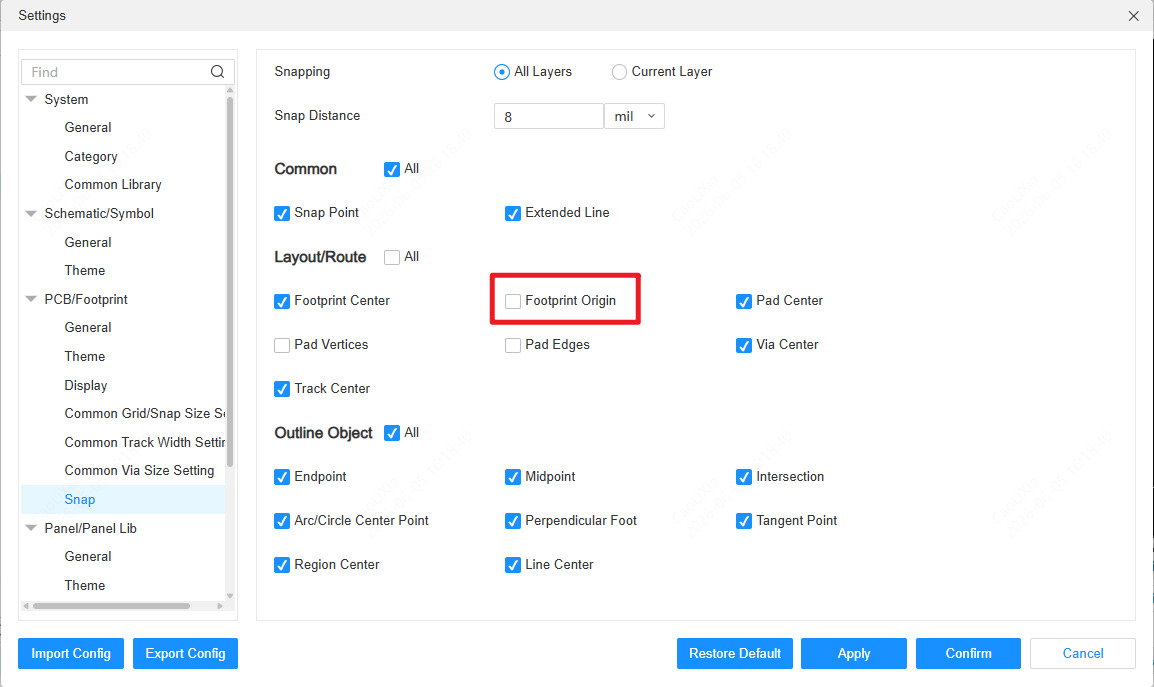
Task: Open Common Grid/Snap Size settings
Action: (144, 414)
